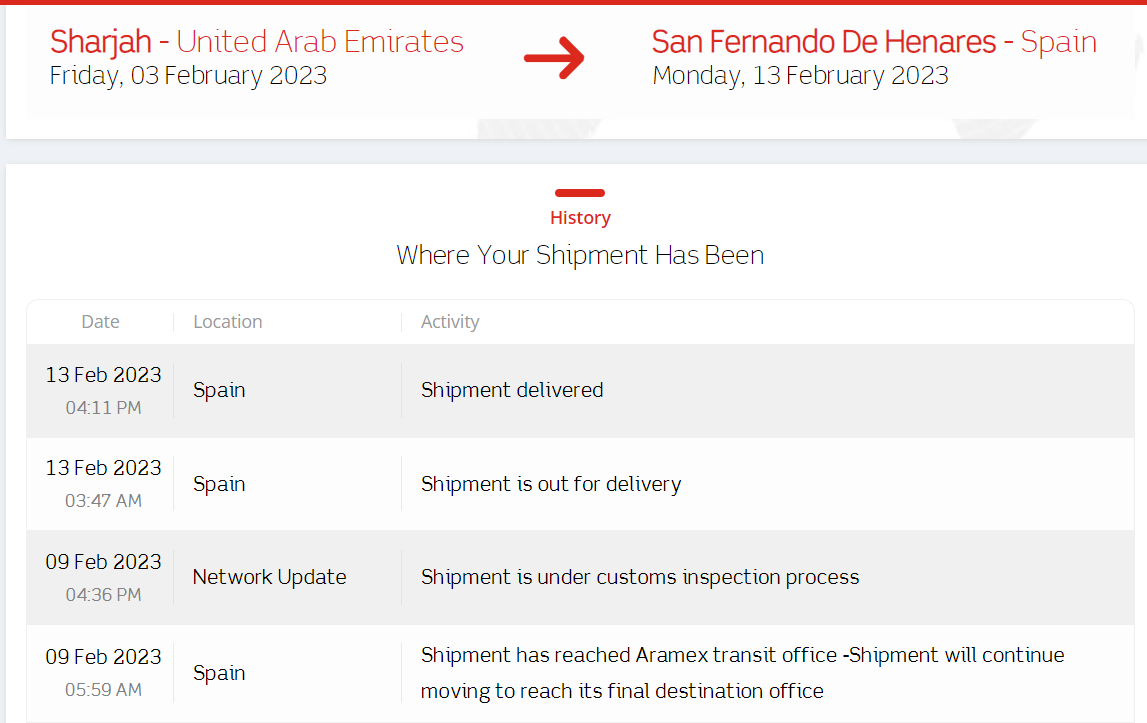Click the 05:59 AM transit office timestamp

tap(103, 690)
